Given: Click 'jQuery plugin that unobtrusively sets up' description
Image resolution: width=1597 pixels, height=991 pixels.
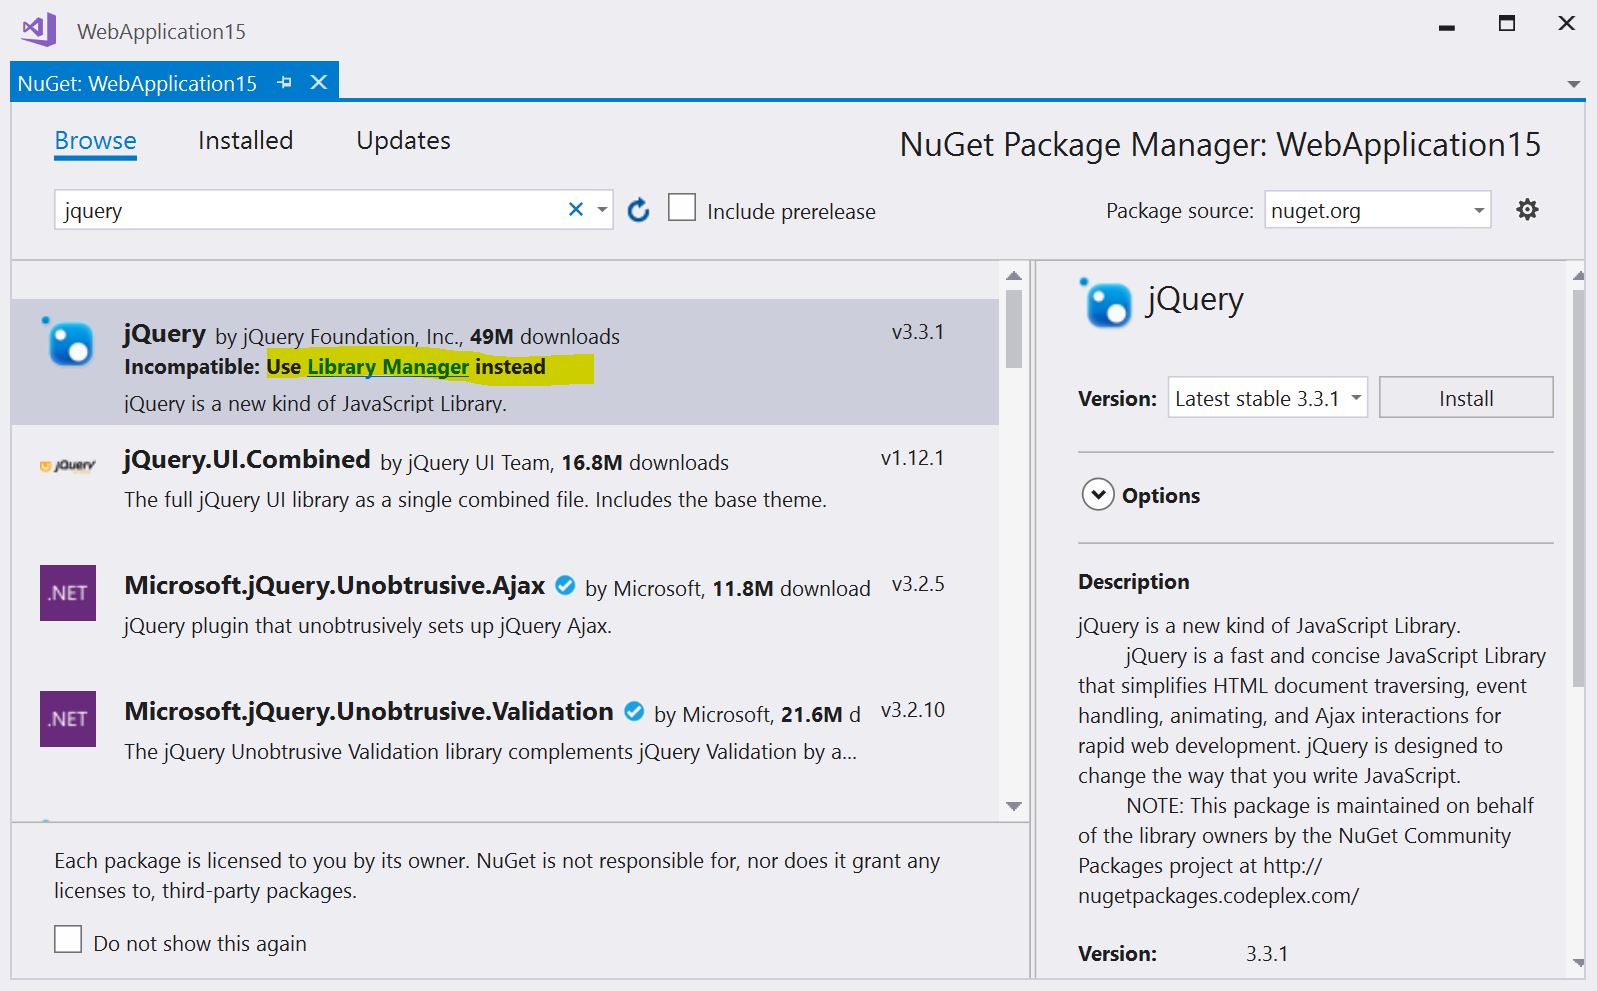Looking at the screenshot, I should point(367,626).
